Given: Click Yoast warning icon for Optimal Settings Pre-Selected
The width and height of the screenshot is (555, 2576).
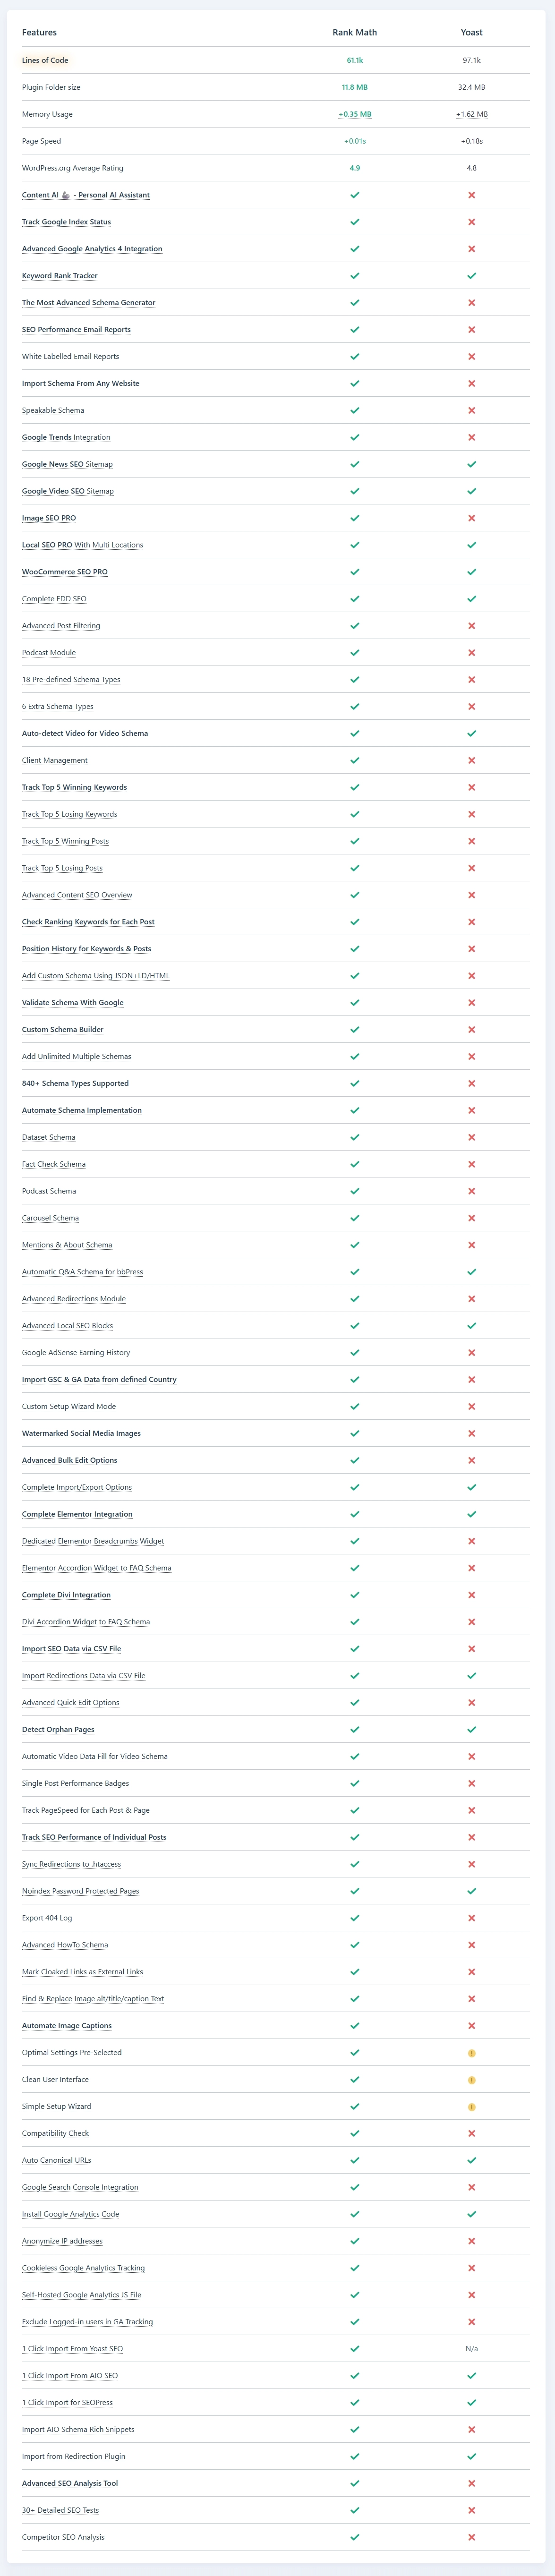Looking at the screenshot, I should 471,2053.
